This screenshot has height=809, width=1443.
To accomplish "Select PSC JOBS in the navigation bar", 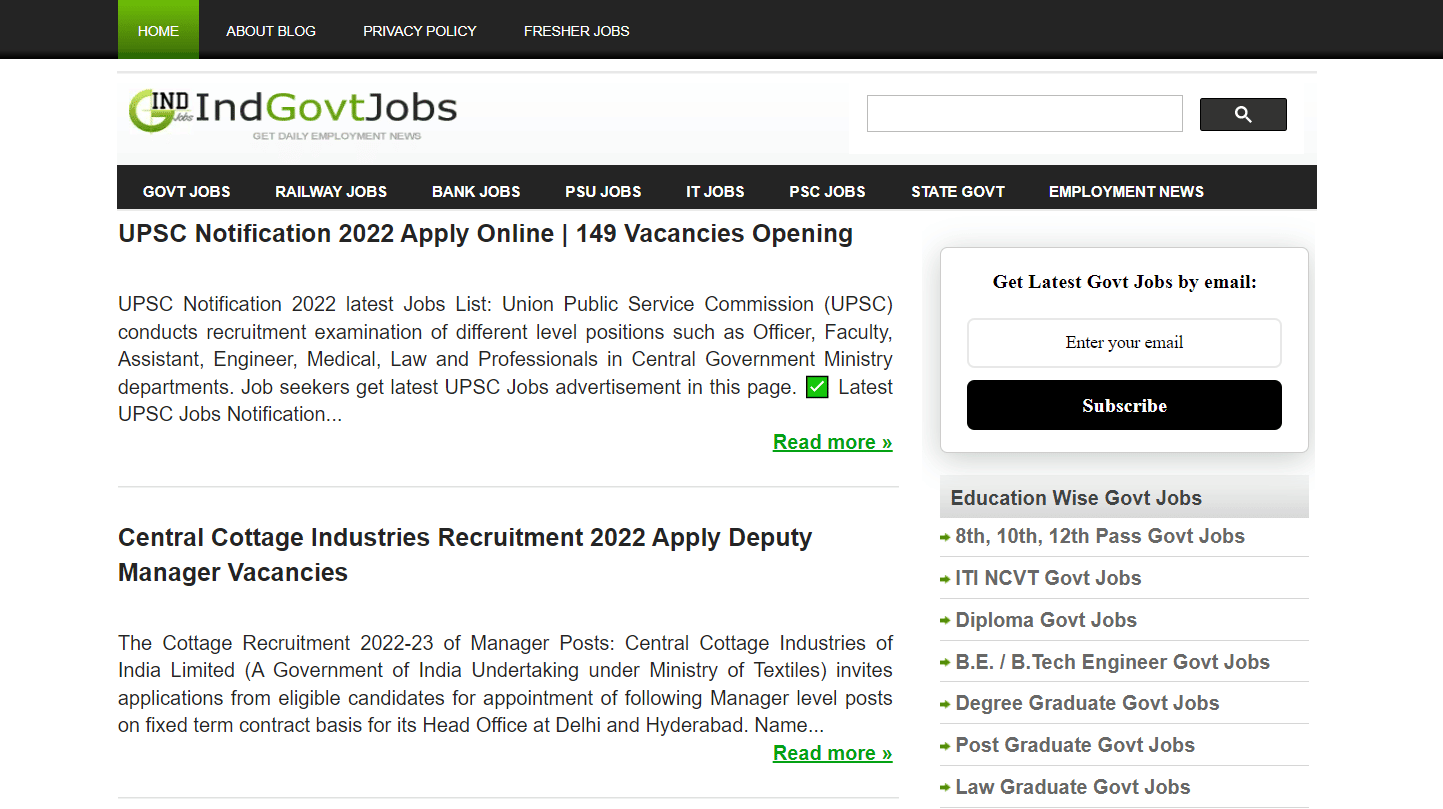I will (x=827, y=191).
